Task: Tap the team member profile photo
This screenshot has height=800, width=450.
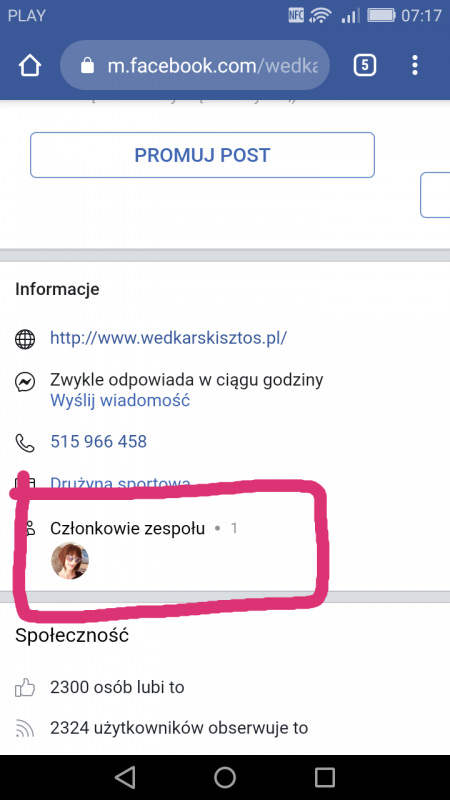Action: [70, 561]
